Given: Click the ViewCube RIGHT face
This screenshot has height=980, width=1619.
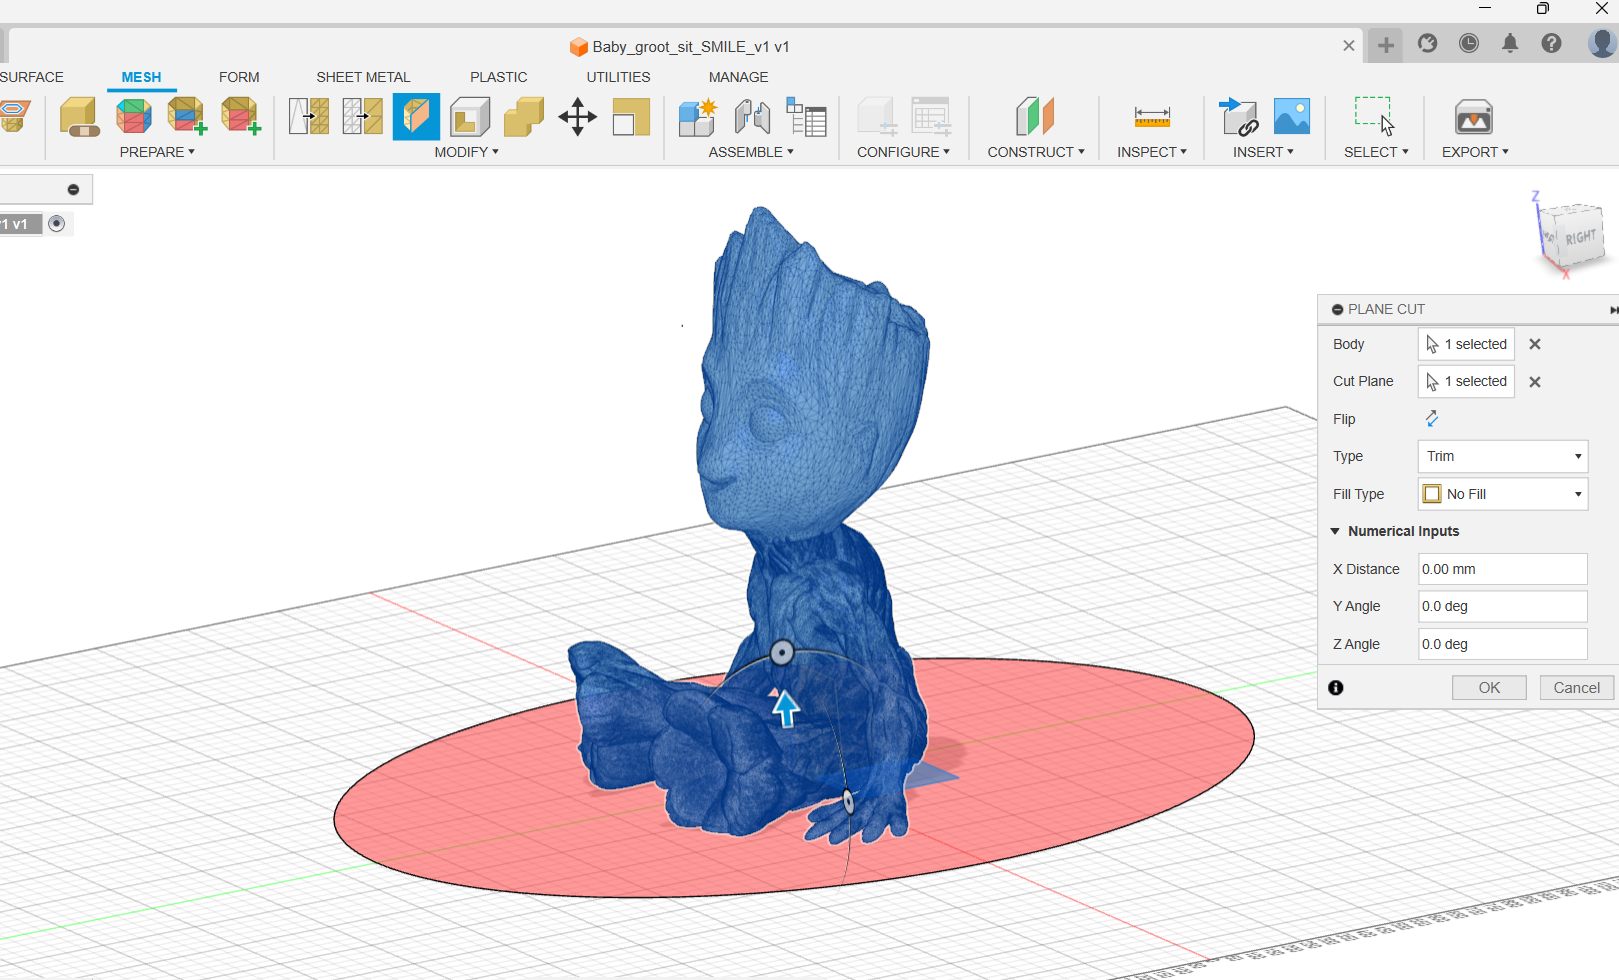Looking at the screenshot, I should click(1580, 237).
